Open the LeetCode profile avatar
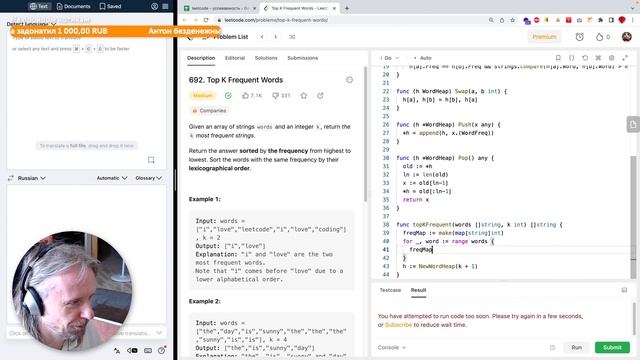The height and width of the screenshot is (360, 640). (x=627, y=37)
